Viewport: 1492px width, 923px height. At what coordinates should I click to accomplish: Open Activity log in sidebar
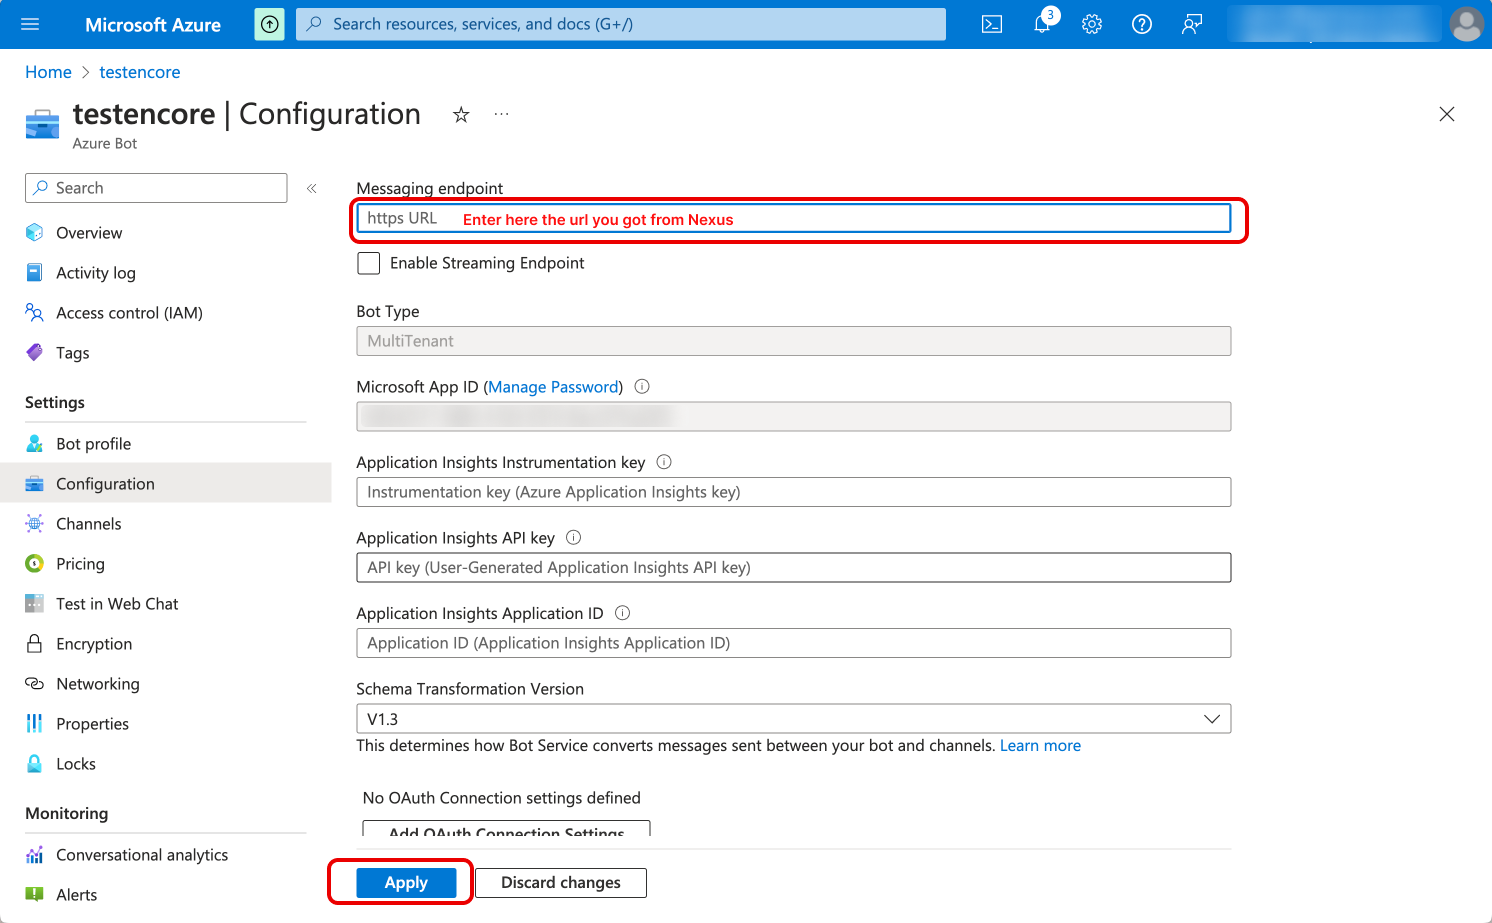coord(96,273)
